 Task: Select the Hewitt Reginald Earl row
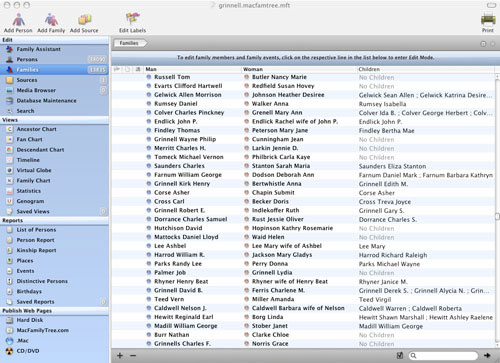click(303, 317)
